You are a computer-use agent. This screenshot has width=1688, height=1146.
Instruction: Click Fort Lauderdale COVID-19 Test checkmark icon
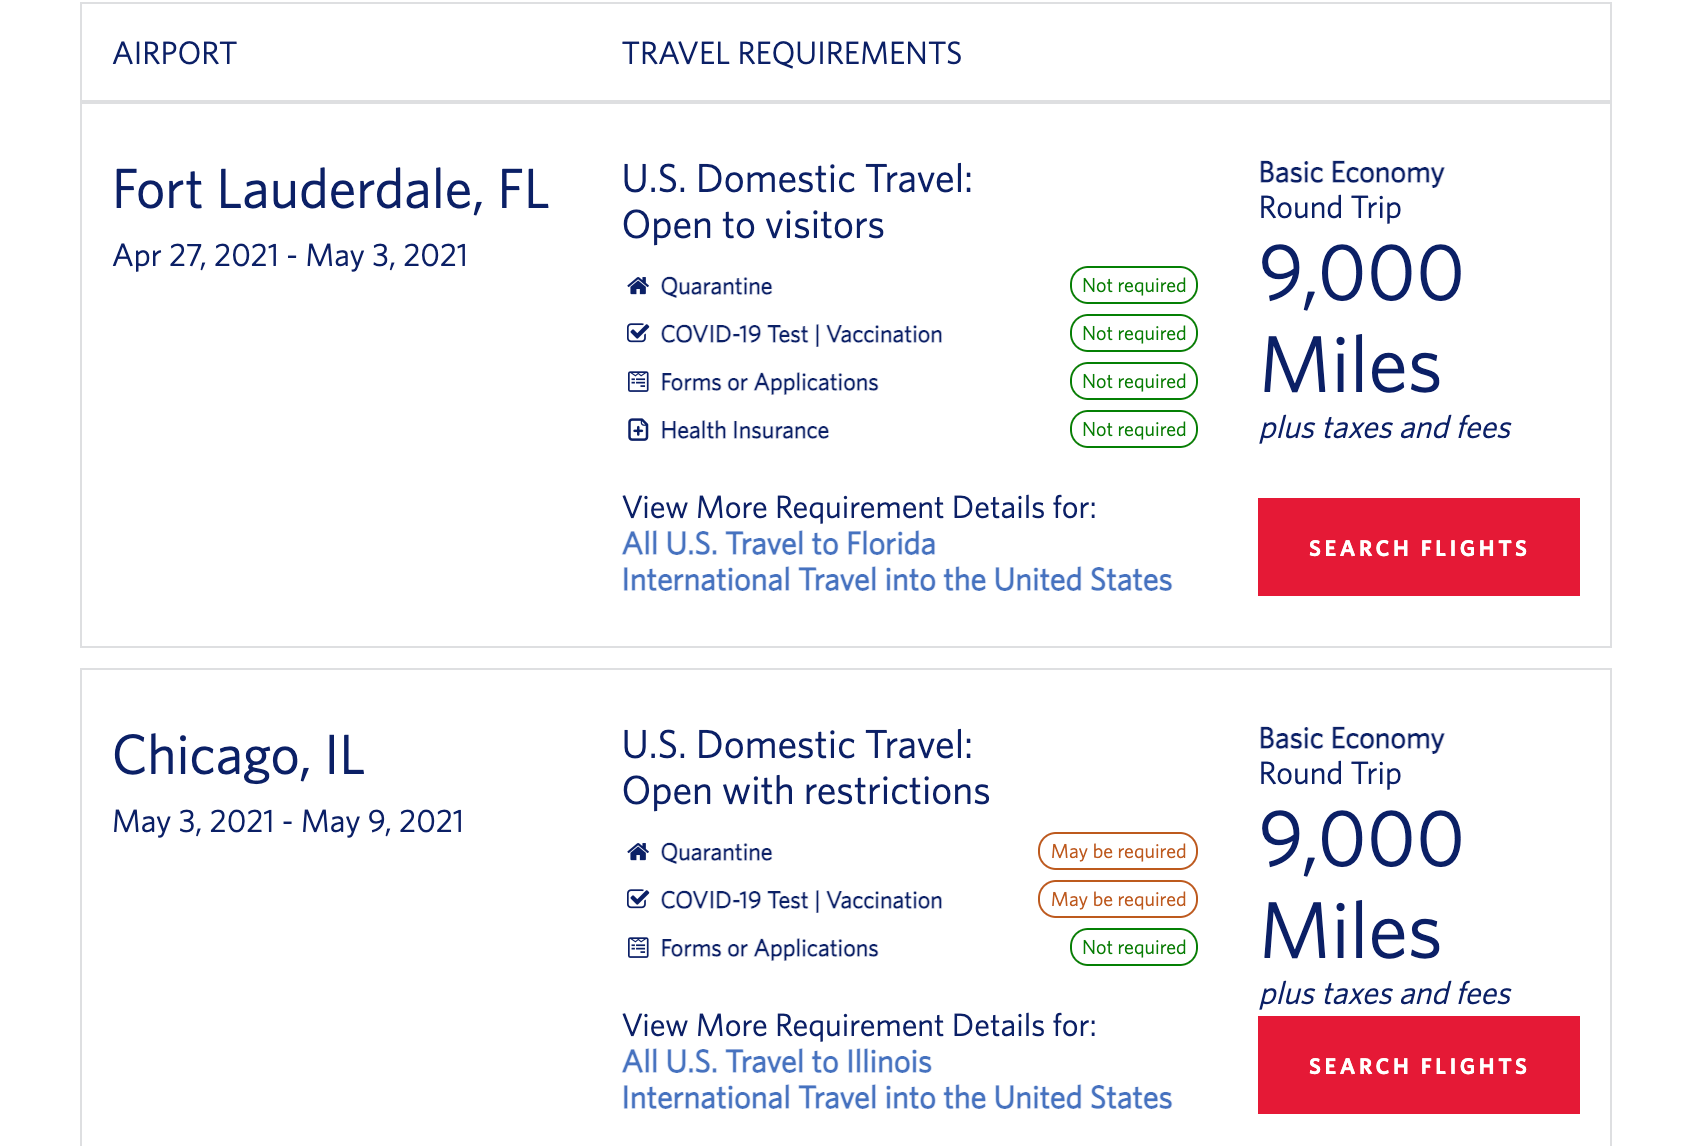pos(637,333)
